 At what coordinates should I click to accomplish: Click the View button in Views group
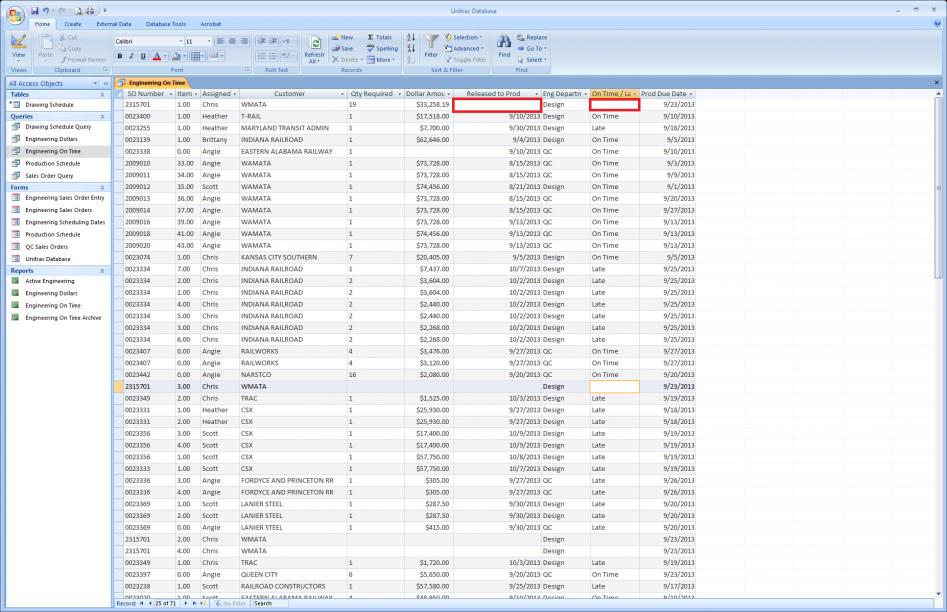[18, 48]
